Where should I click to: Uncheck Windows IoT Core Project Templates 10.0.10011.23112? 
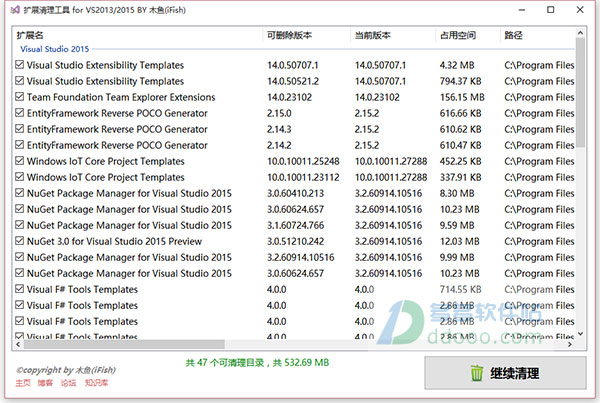pos(20,177)
